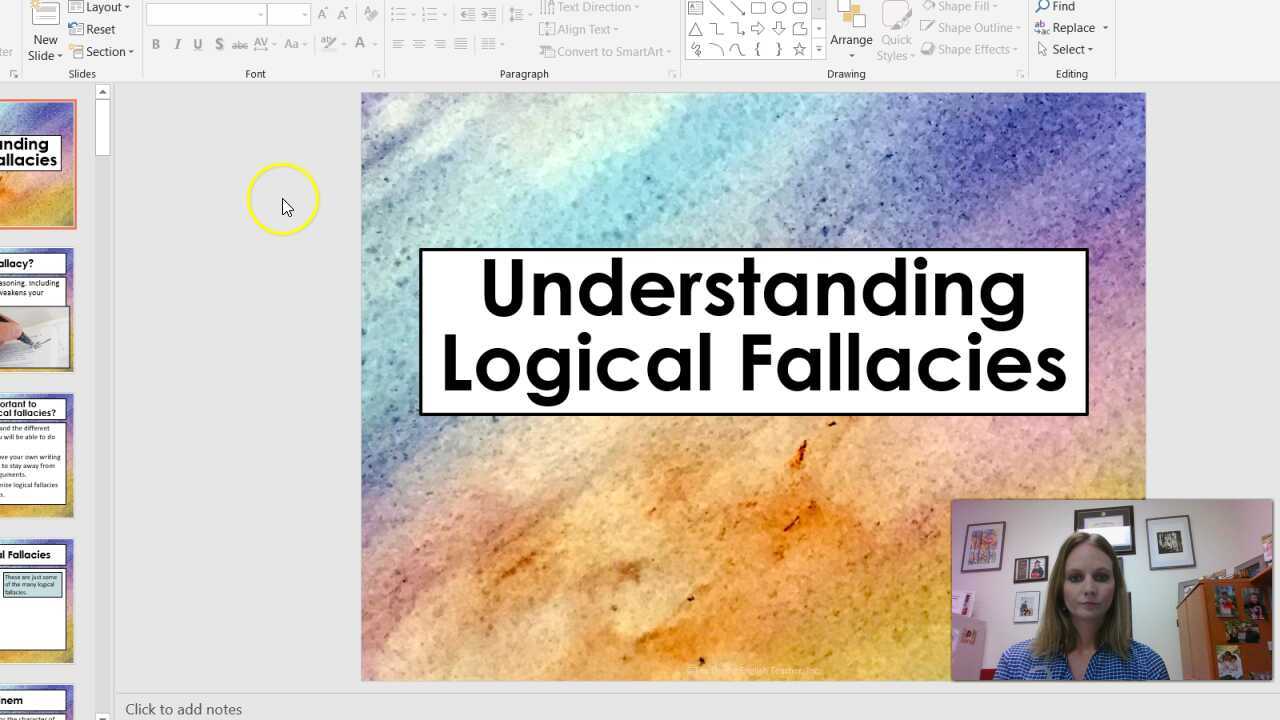Apply strikethrough to selected text
Image resolution: width=1280 pixels, height=720 pixels.
(x=239, y=44)
